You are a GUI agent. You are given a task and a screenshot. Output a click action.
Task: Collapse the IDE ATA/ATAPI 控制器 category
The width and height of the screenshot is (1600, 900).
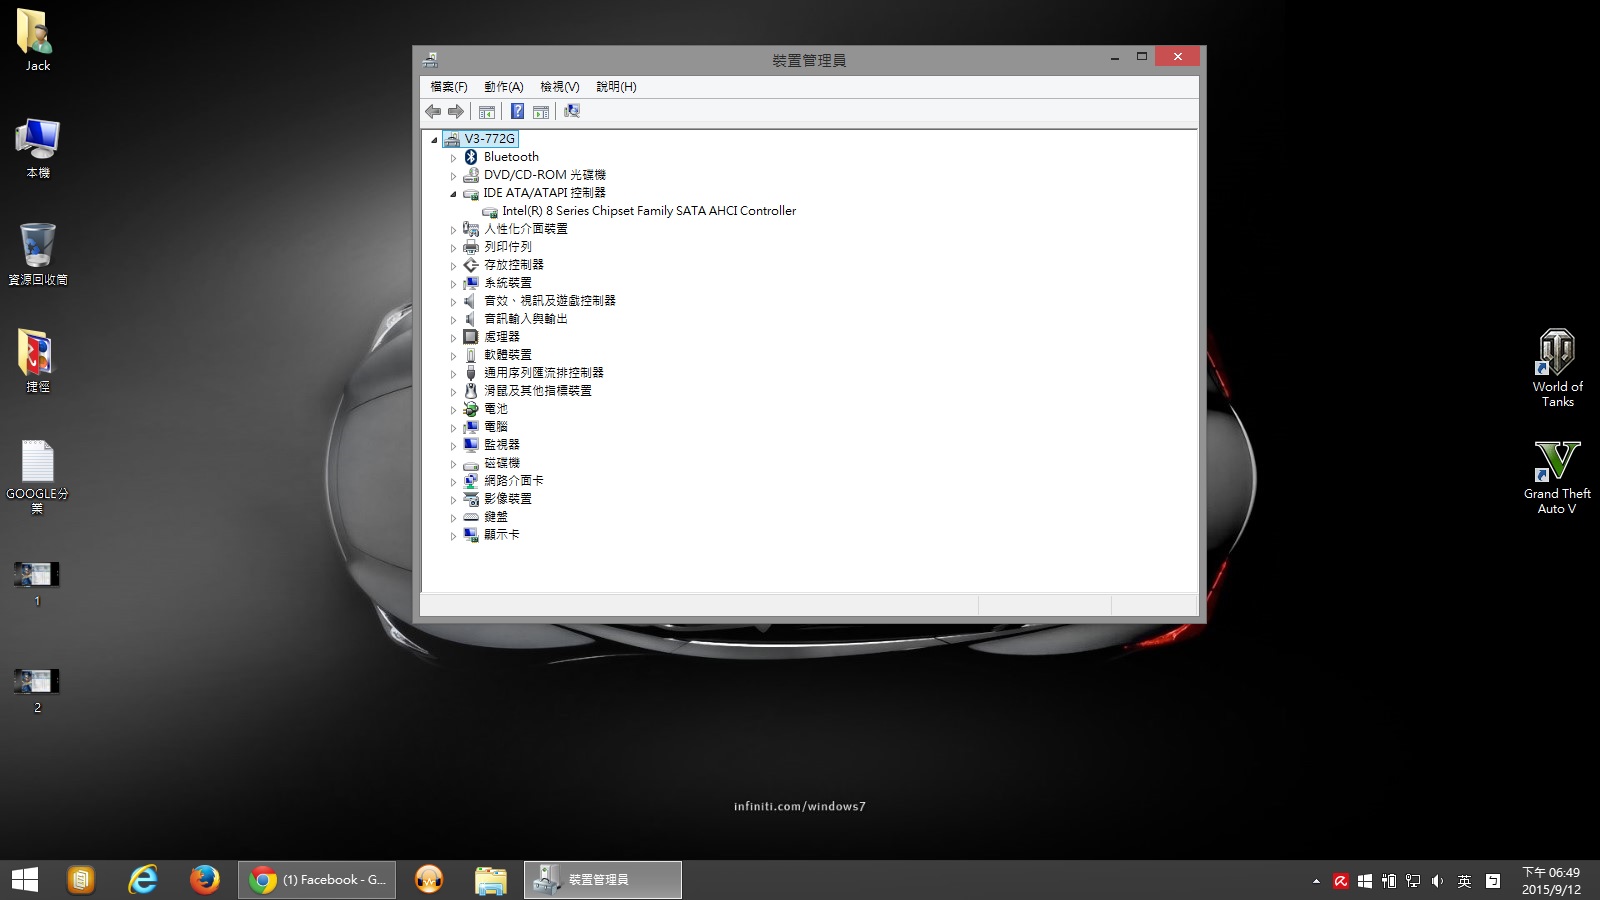click(x=453, y=194)
